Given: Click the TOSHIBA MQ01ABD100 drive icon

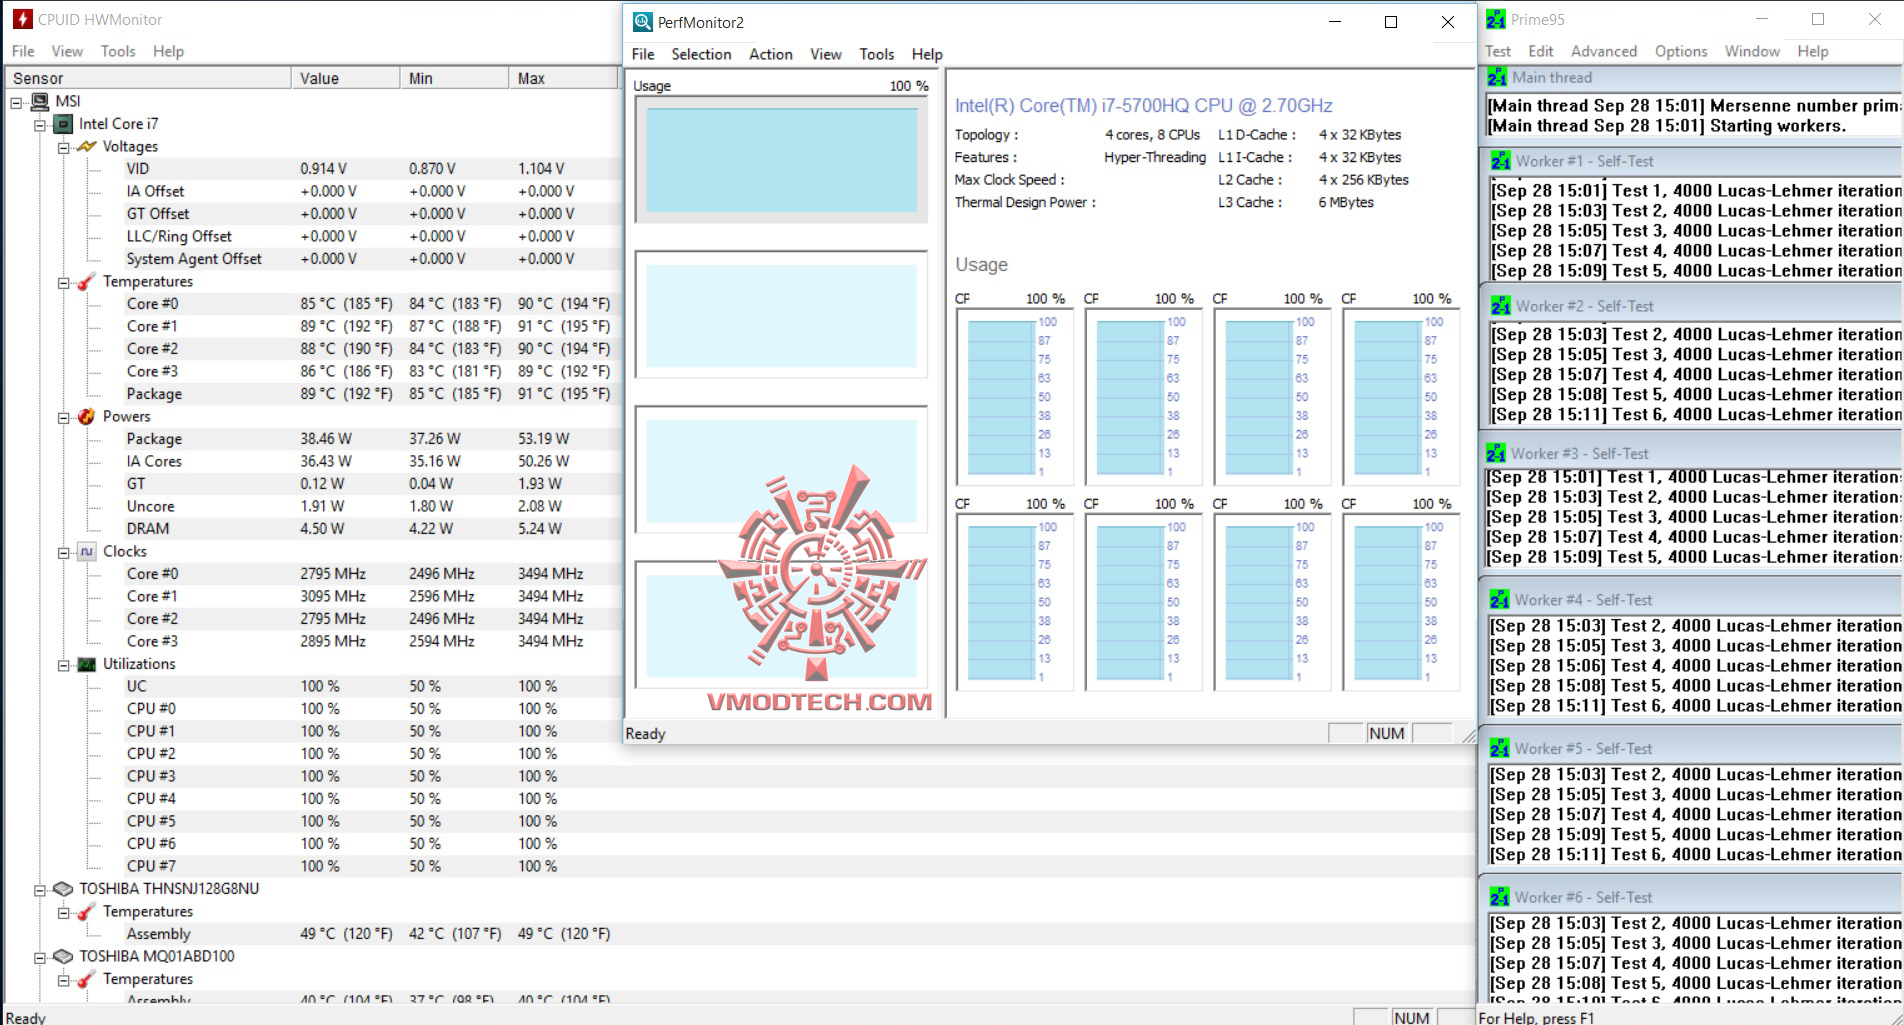Looking at the screenshot, I should (x=63, y=956).
